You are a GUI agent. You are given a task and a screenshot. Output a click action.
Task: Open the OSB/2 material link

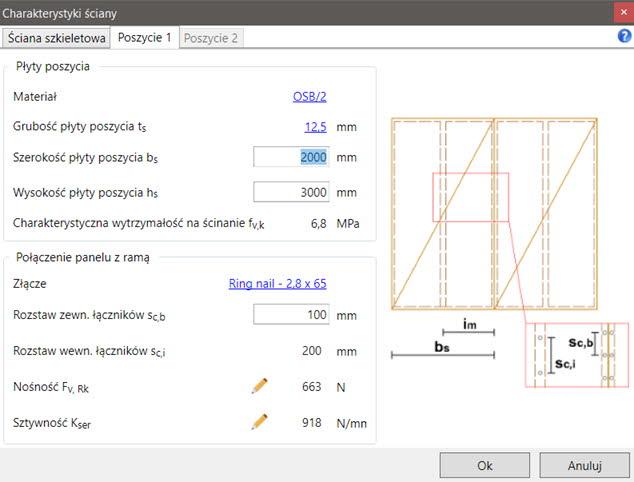(309, 97)
